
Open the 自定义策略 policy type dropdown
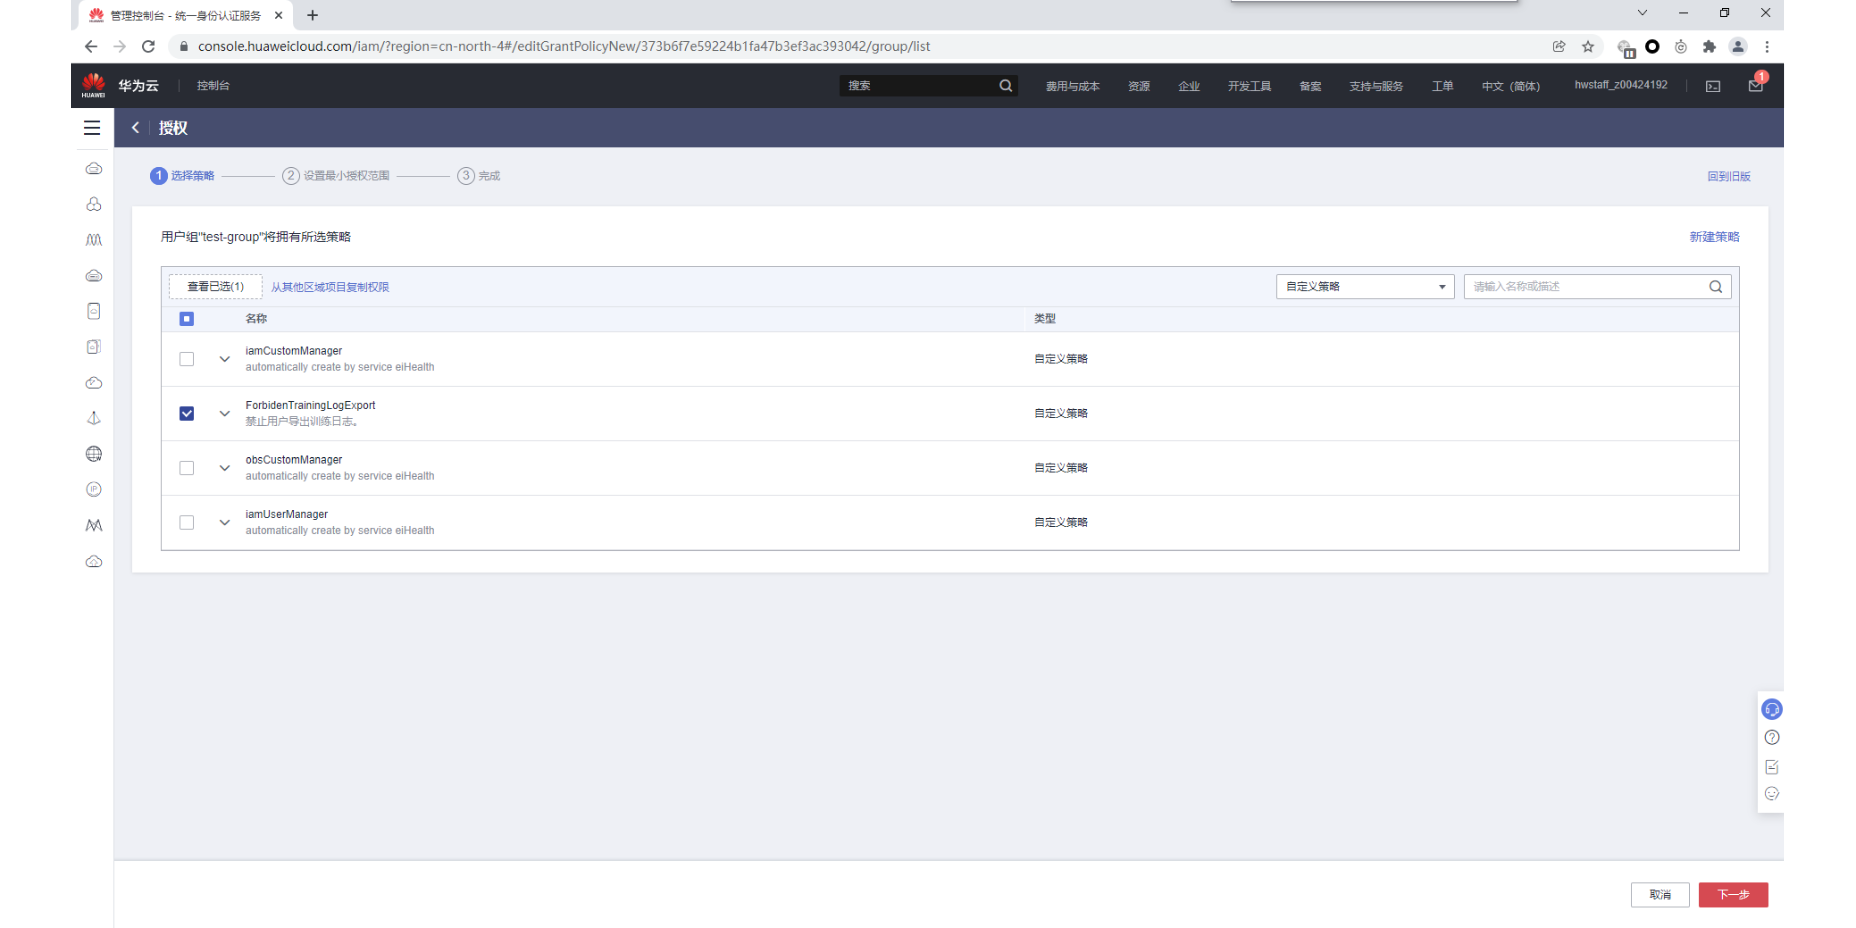click(x=1365, y=287)
